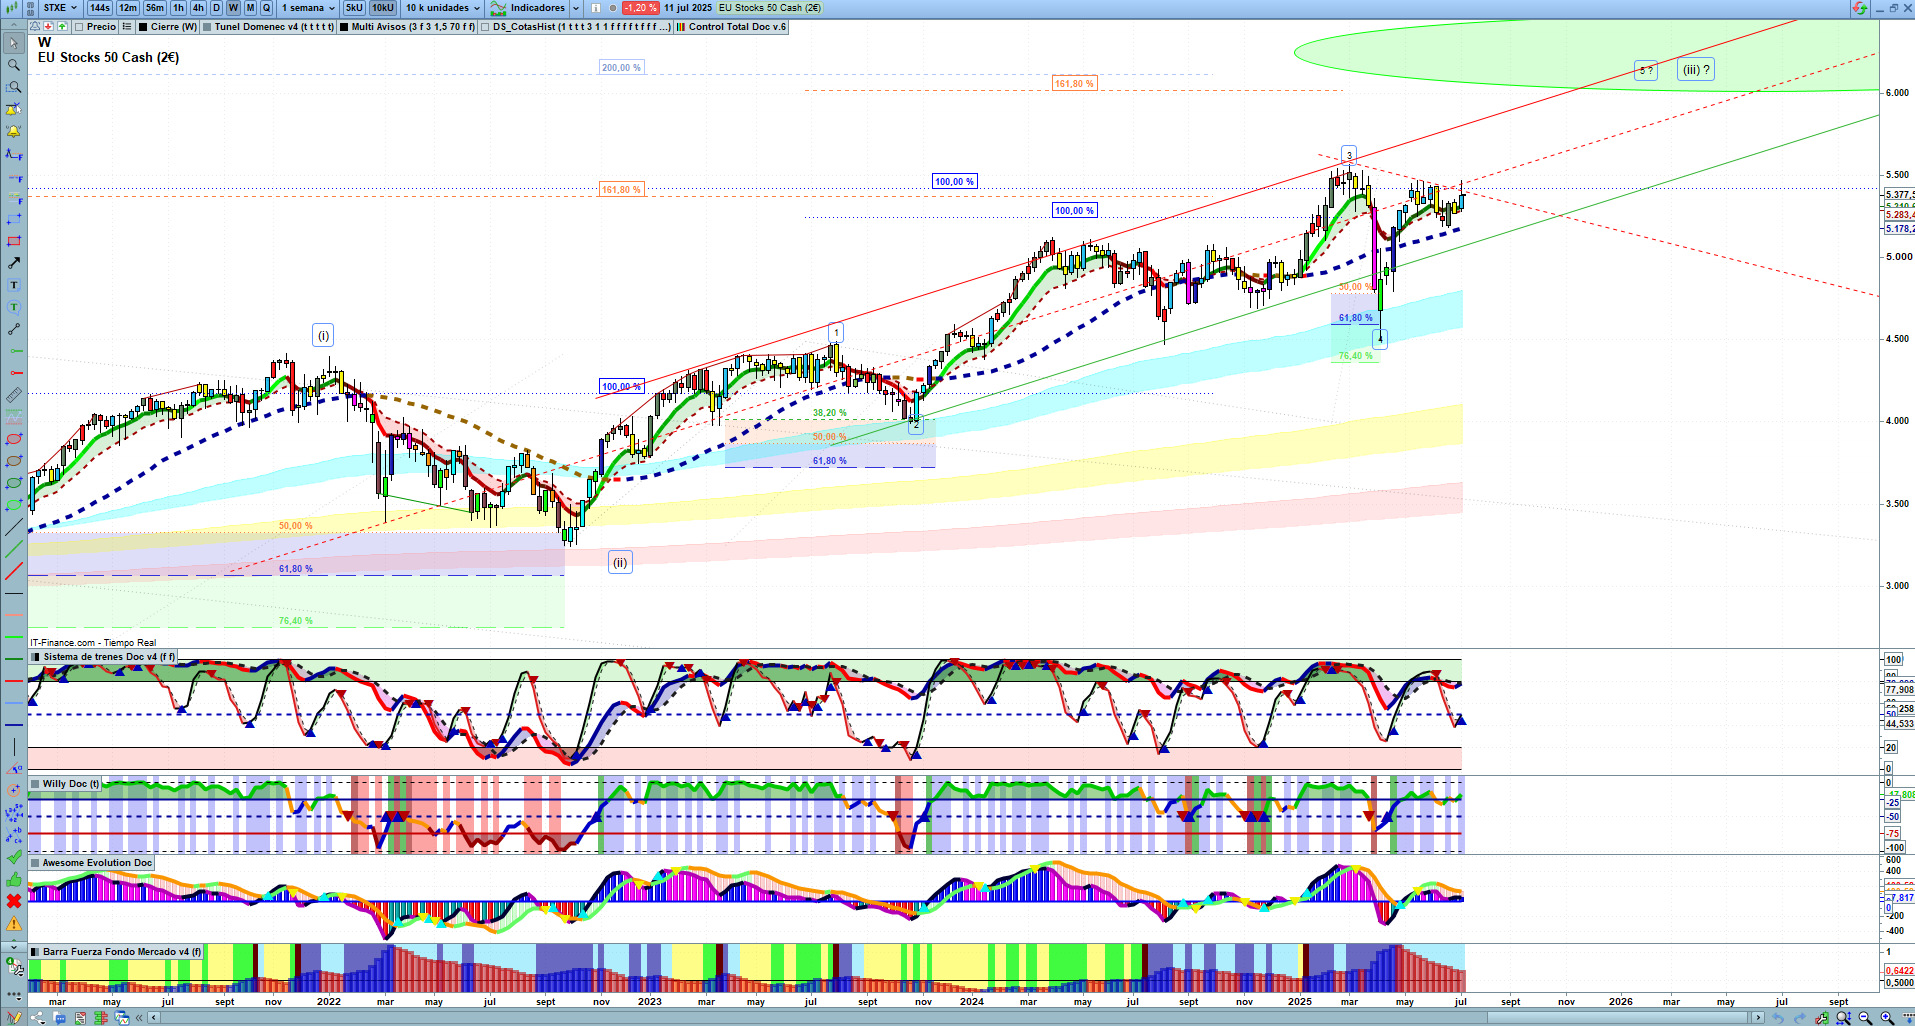The image size is (1915, 1026).
Task: Select the black trend line tool
Action: pos(14,527)
